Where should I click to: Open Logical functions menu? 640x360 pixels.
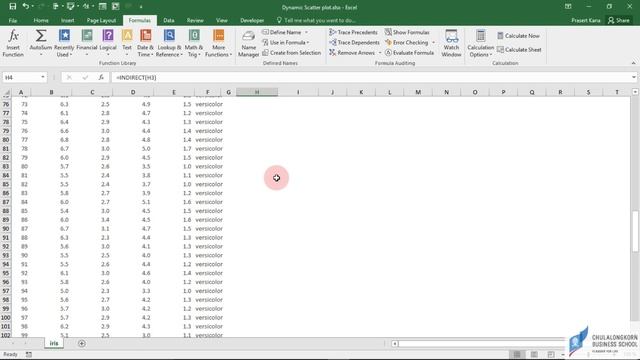pos(108,43)
